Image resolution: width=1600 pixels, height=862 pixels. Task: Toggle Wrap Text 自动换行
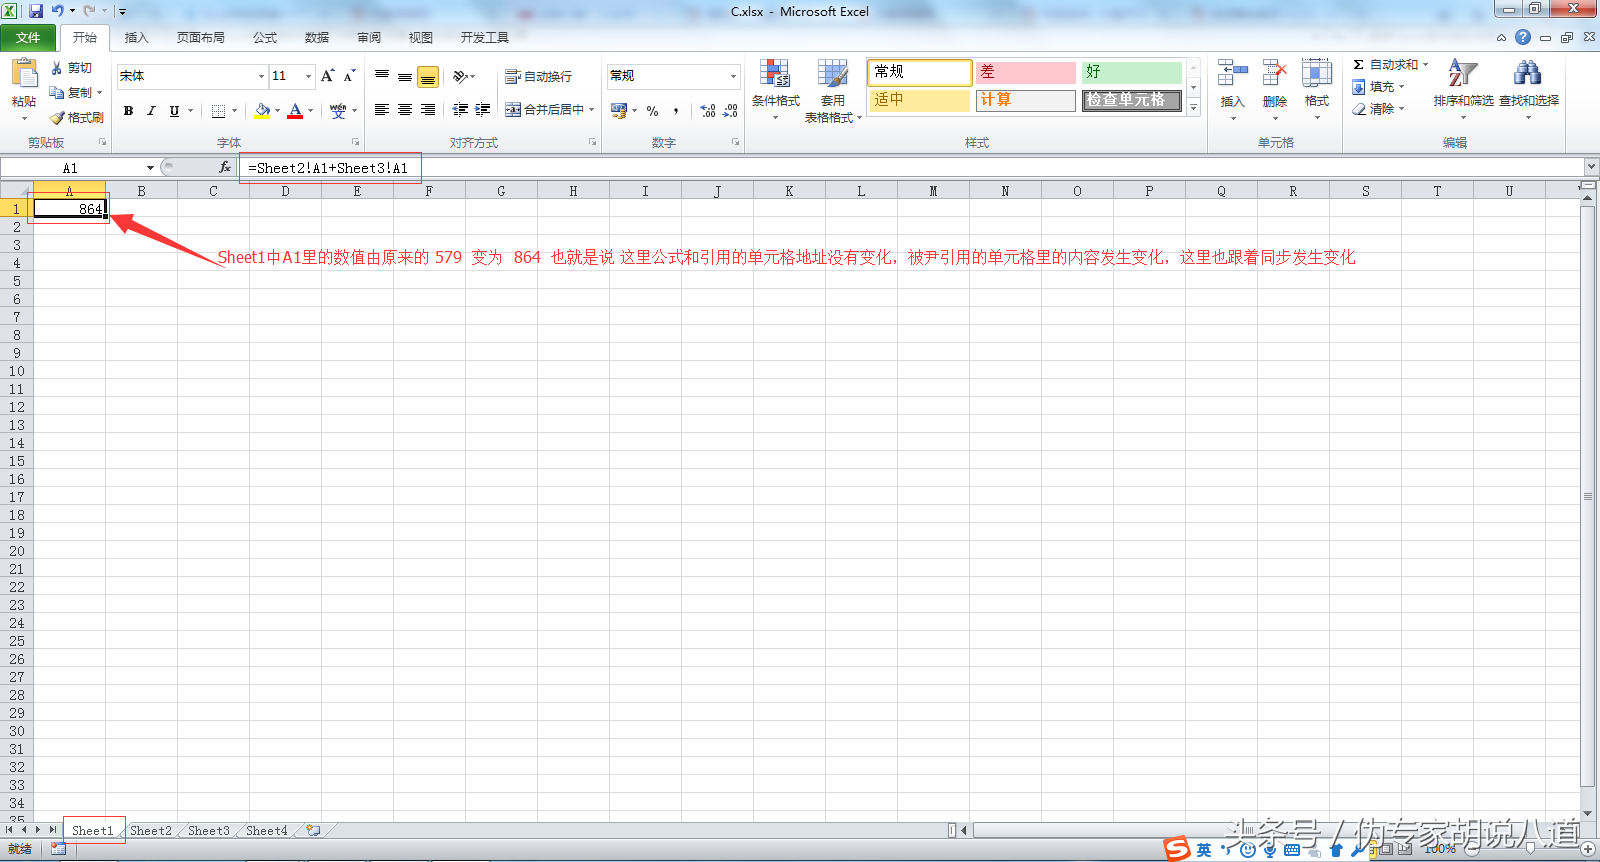point(538,77)
